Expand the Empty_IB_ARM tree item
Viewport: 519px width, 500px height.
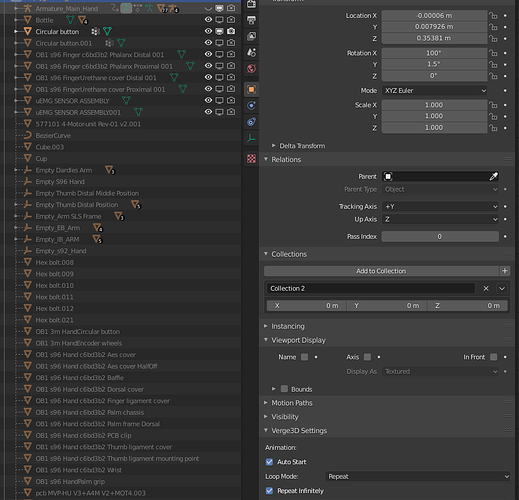[x=15, y=239]
